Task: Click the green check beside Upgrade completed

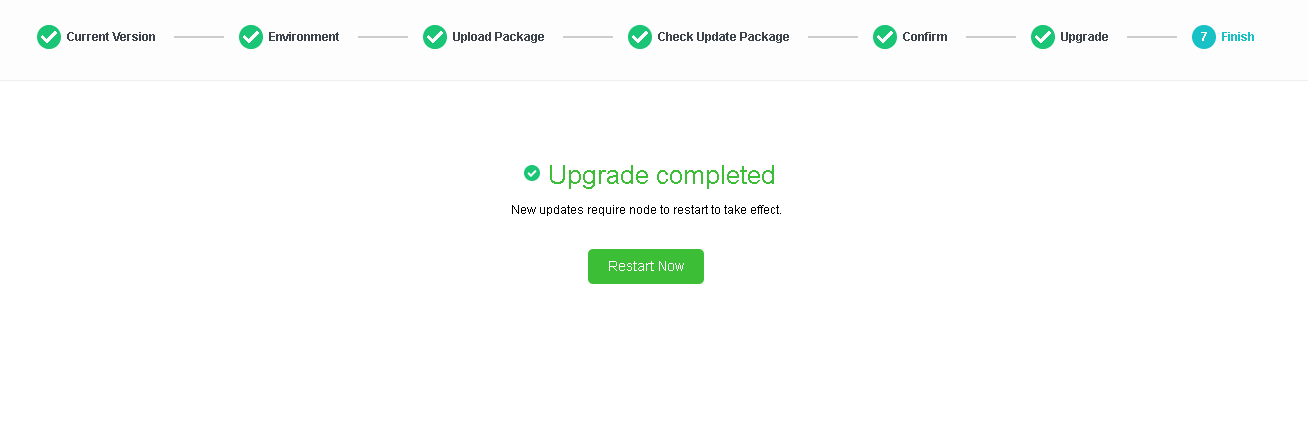Action: point(532,173)
